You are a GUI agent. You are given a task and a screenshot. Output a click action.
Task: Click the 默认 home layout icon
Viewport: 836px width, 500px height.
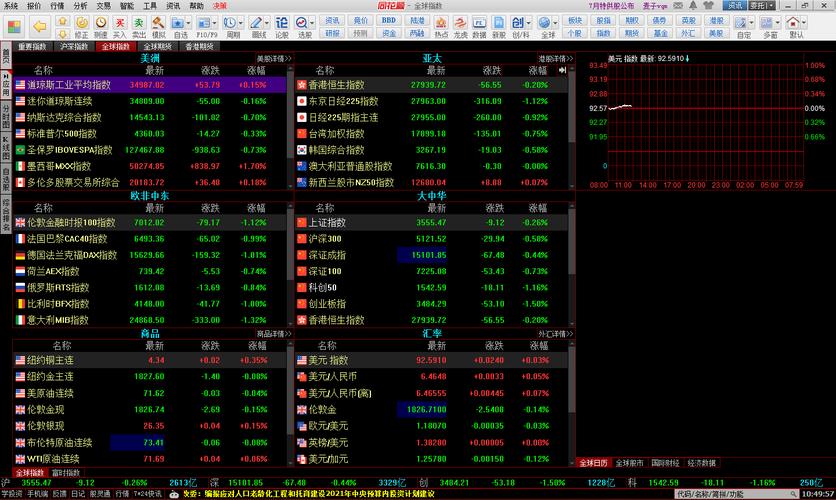click(x=796, y=24)
